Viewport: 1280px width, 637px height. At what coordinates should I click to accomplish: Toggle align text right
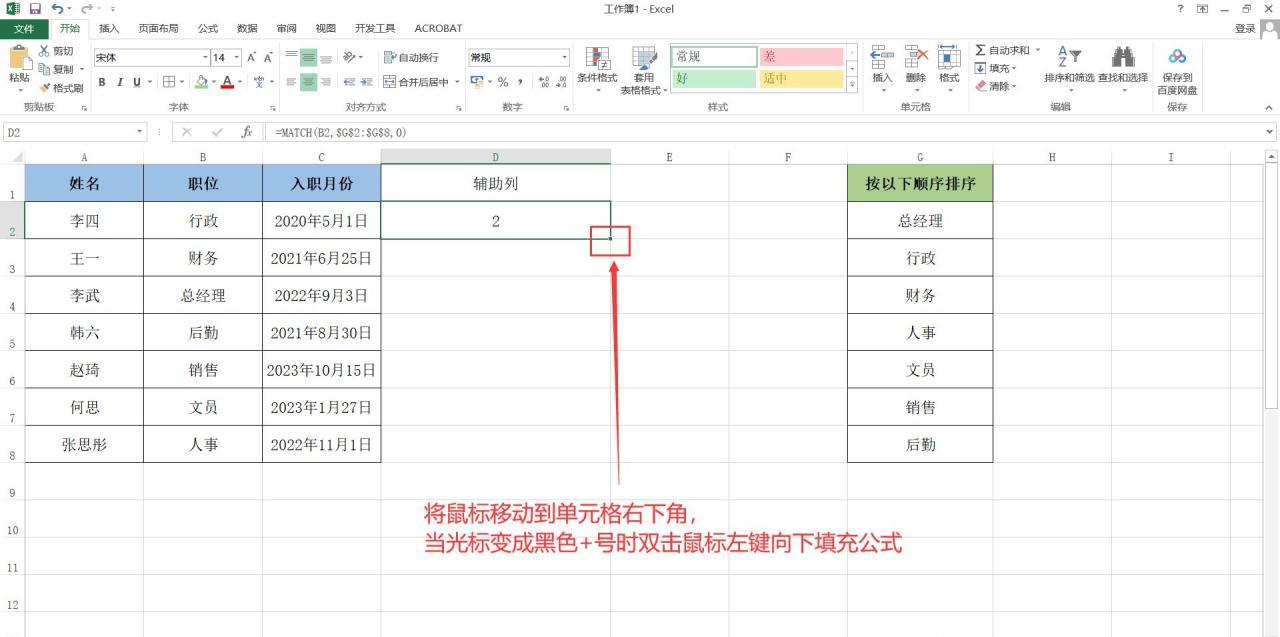tap(327, 82)
